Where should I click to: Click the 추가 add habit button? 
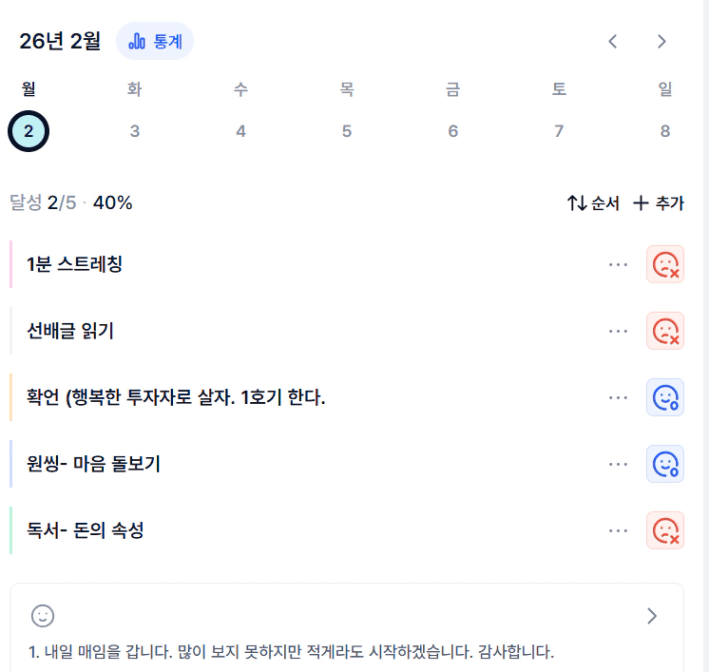659,203
